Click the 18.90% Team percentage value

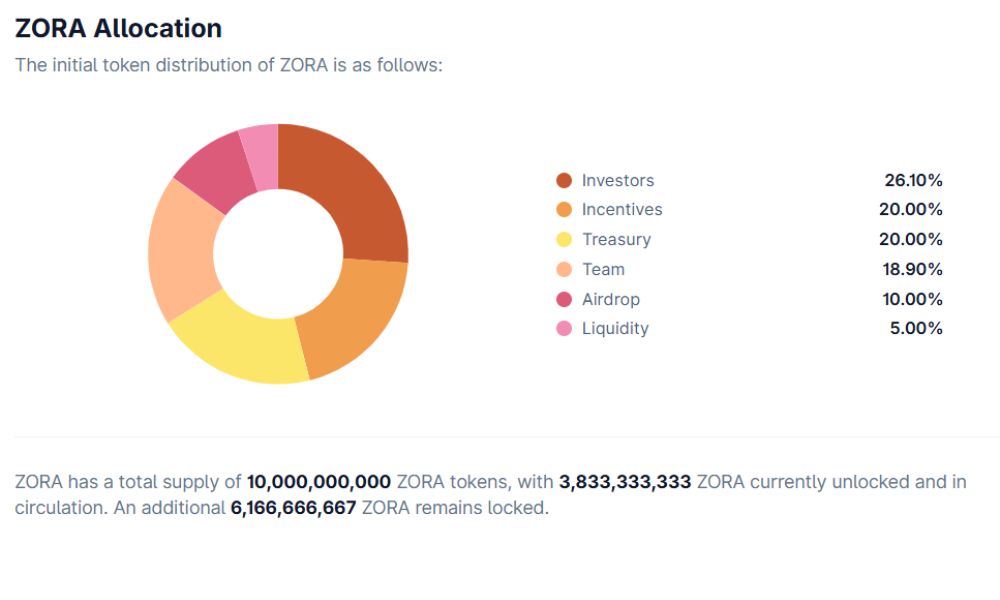913,269
